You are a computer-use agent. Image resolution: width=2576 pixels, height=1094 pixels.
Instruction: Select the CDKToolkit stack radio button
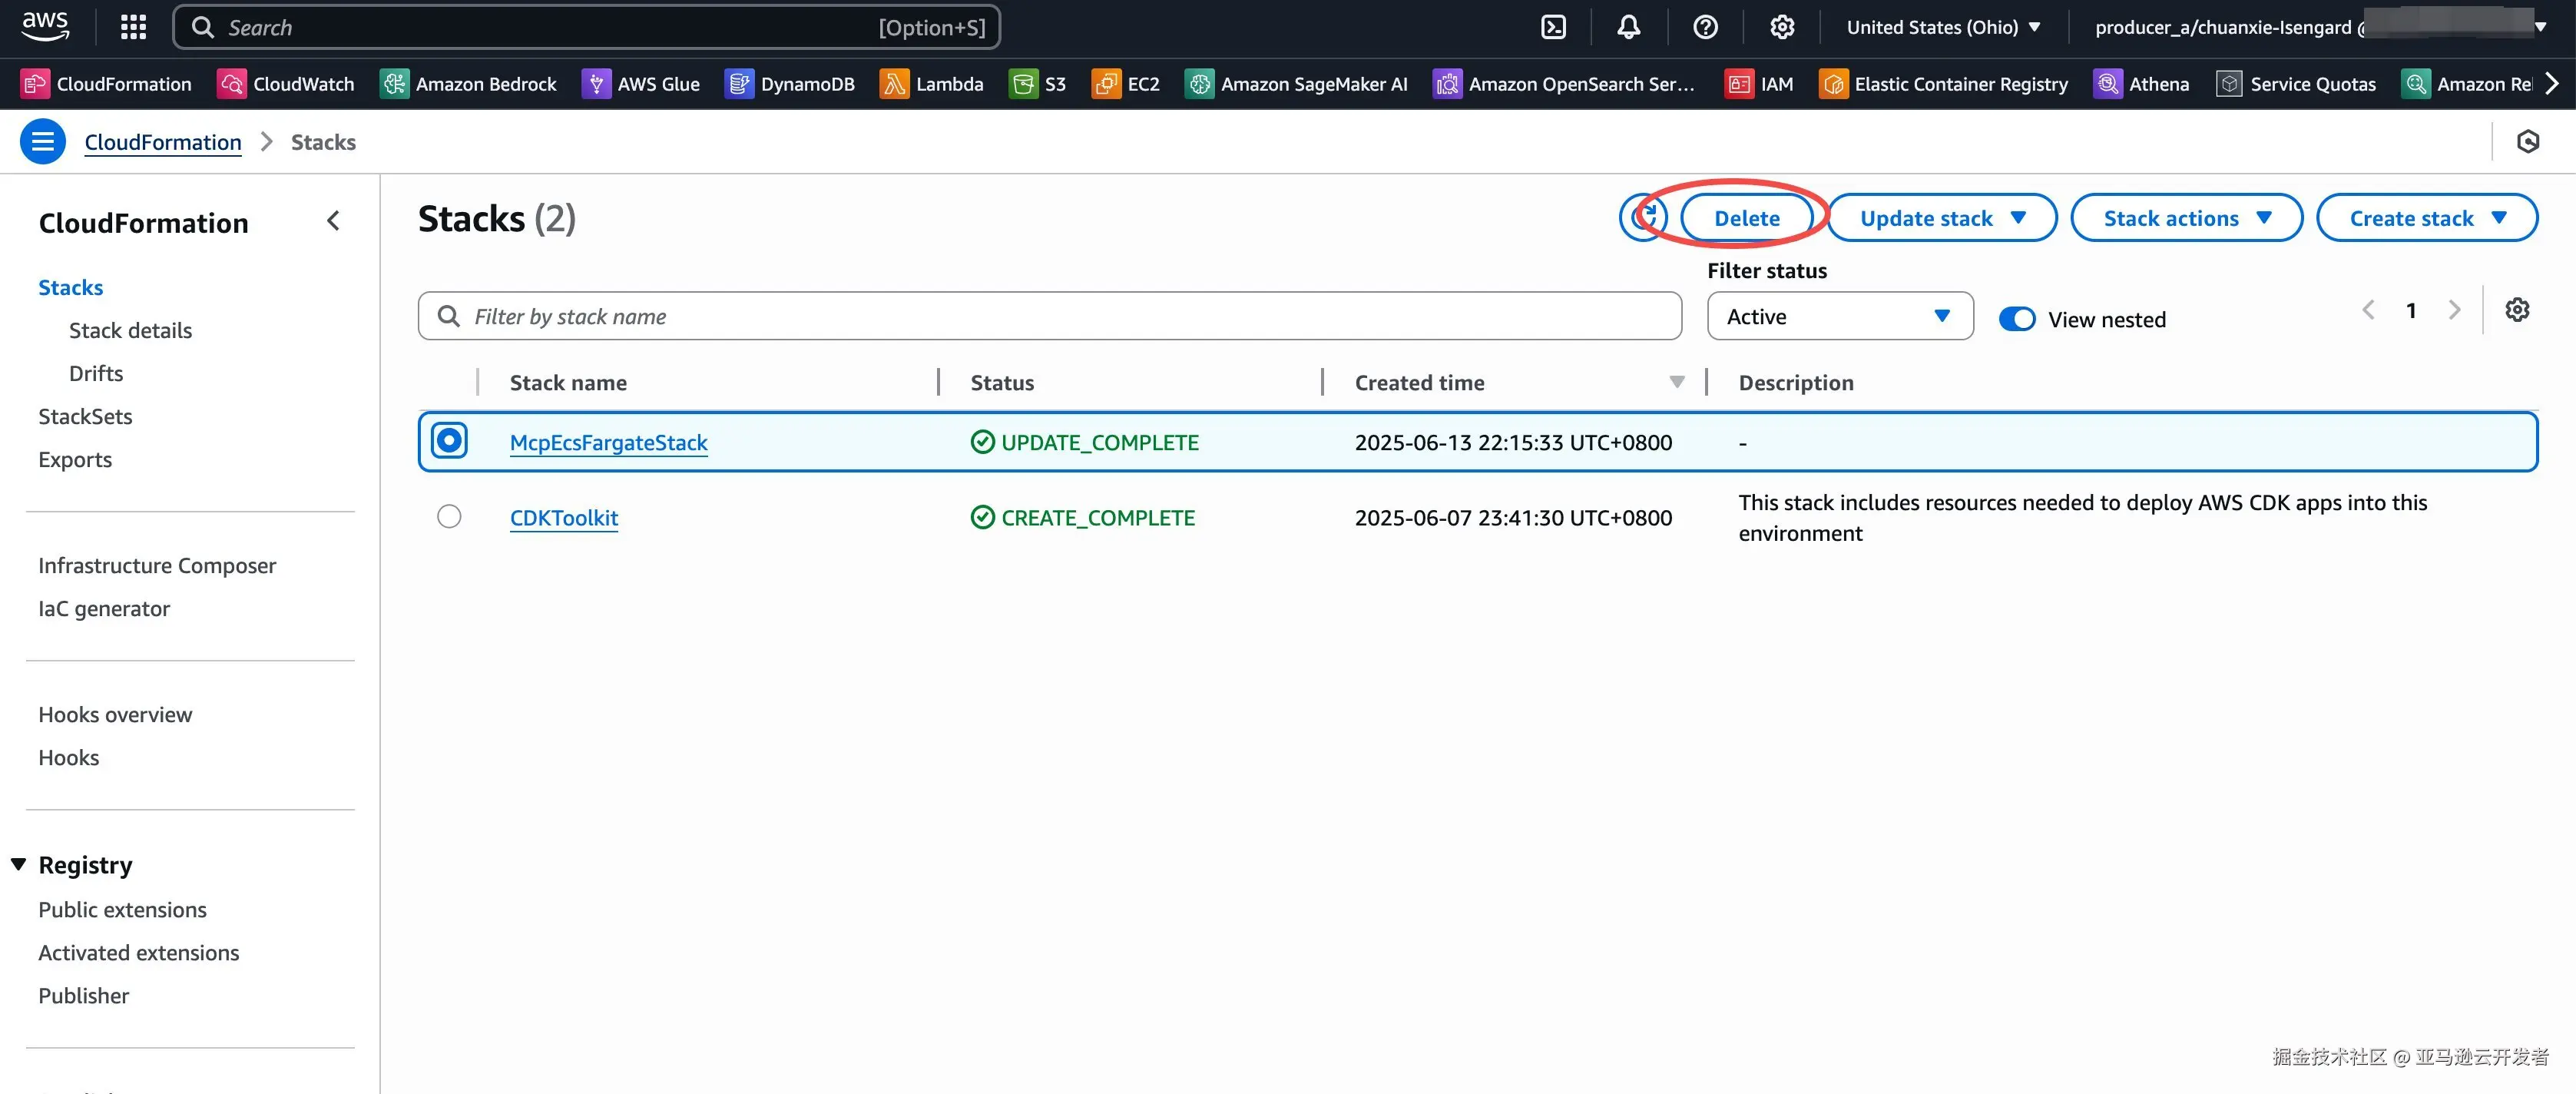(449, 517)
